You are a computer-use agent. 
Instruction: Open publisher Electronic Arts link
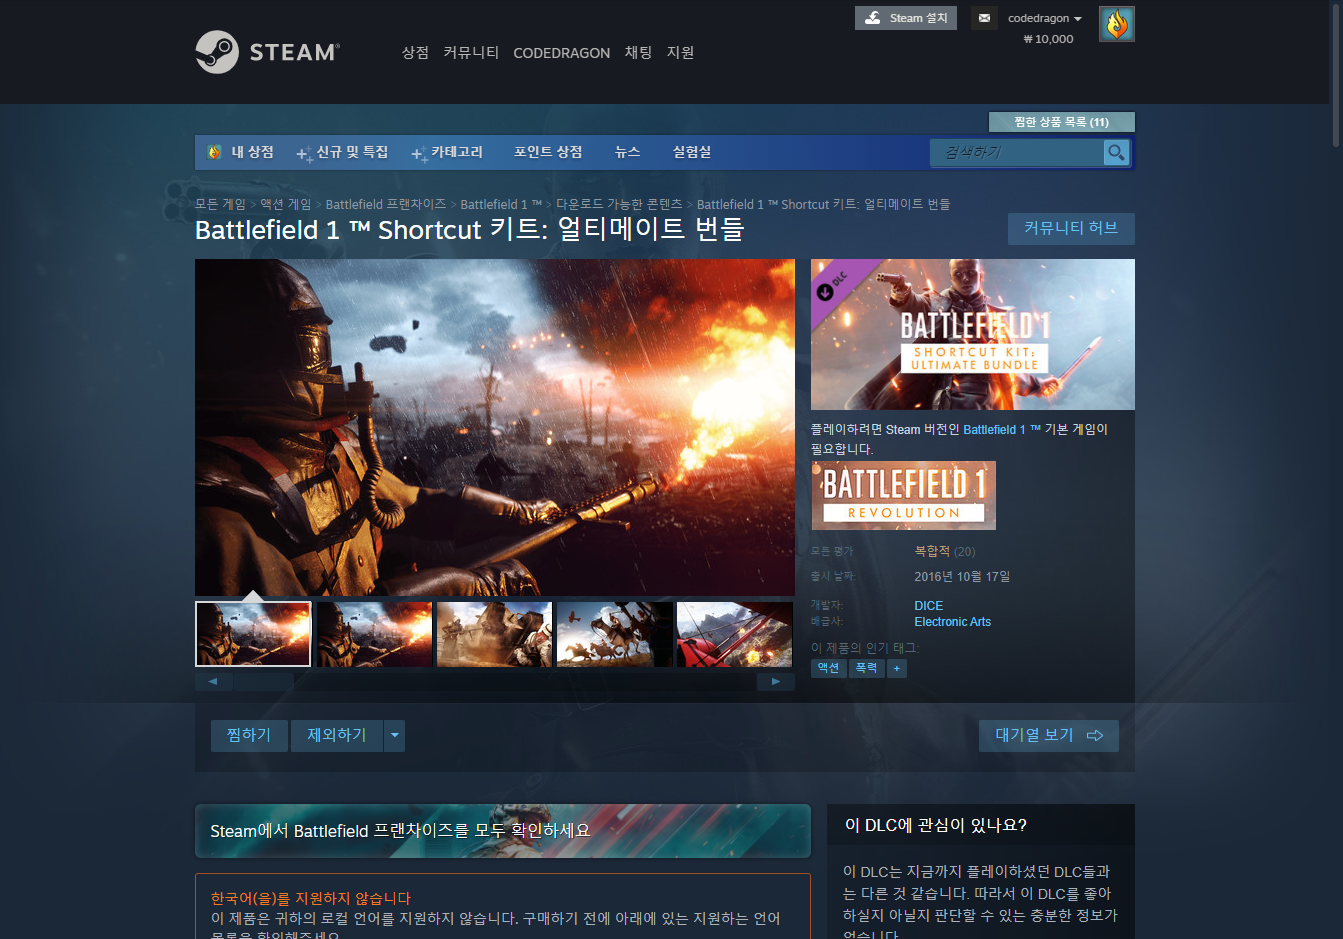[953, 622]
